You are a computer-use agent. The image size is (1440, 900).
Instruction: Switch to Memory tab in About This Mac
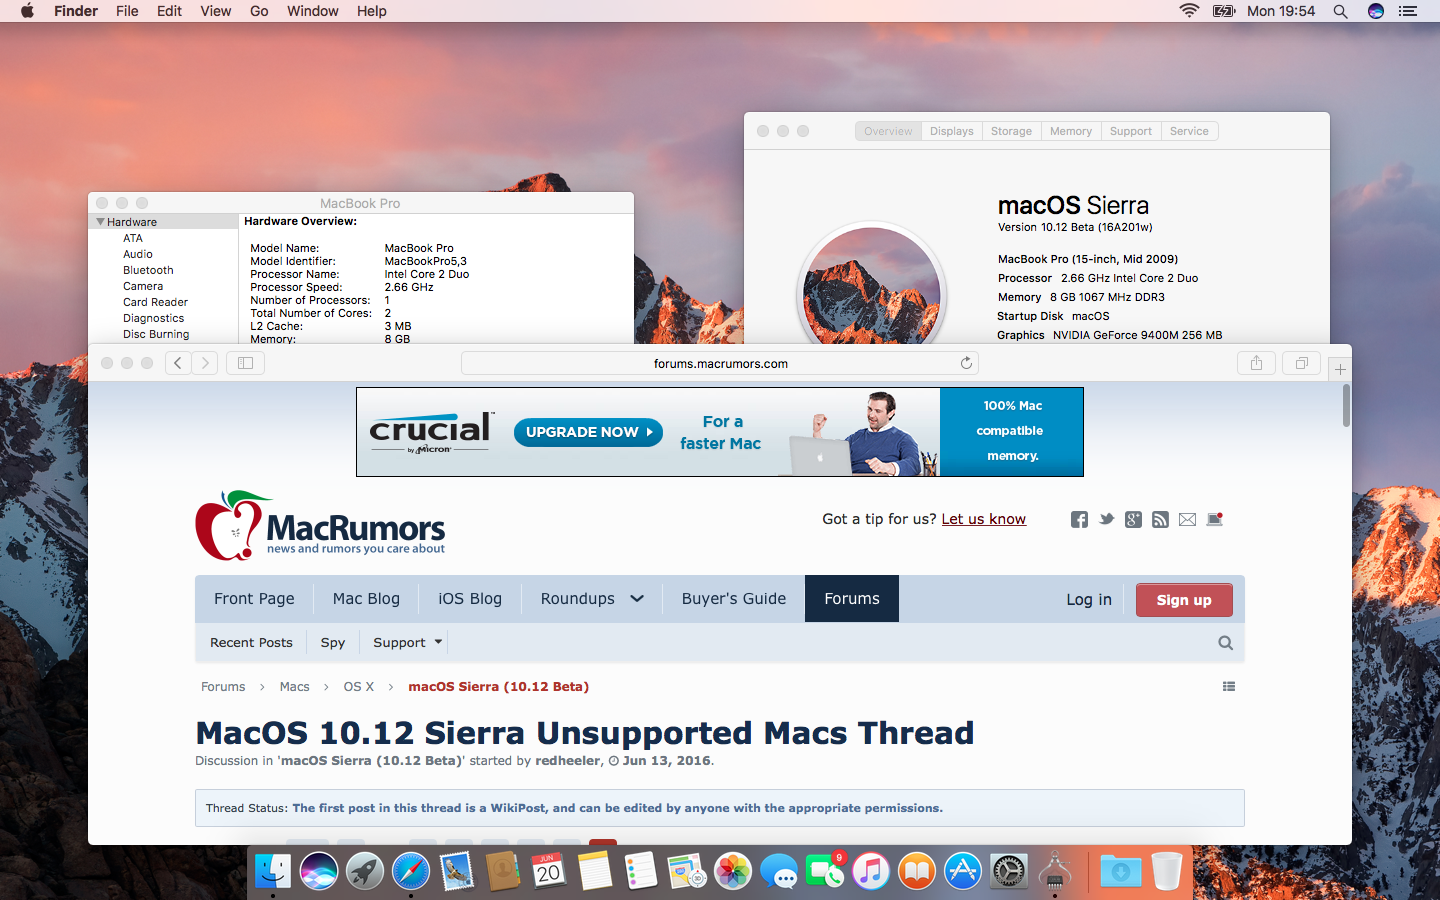(1071, 131)
